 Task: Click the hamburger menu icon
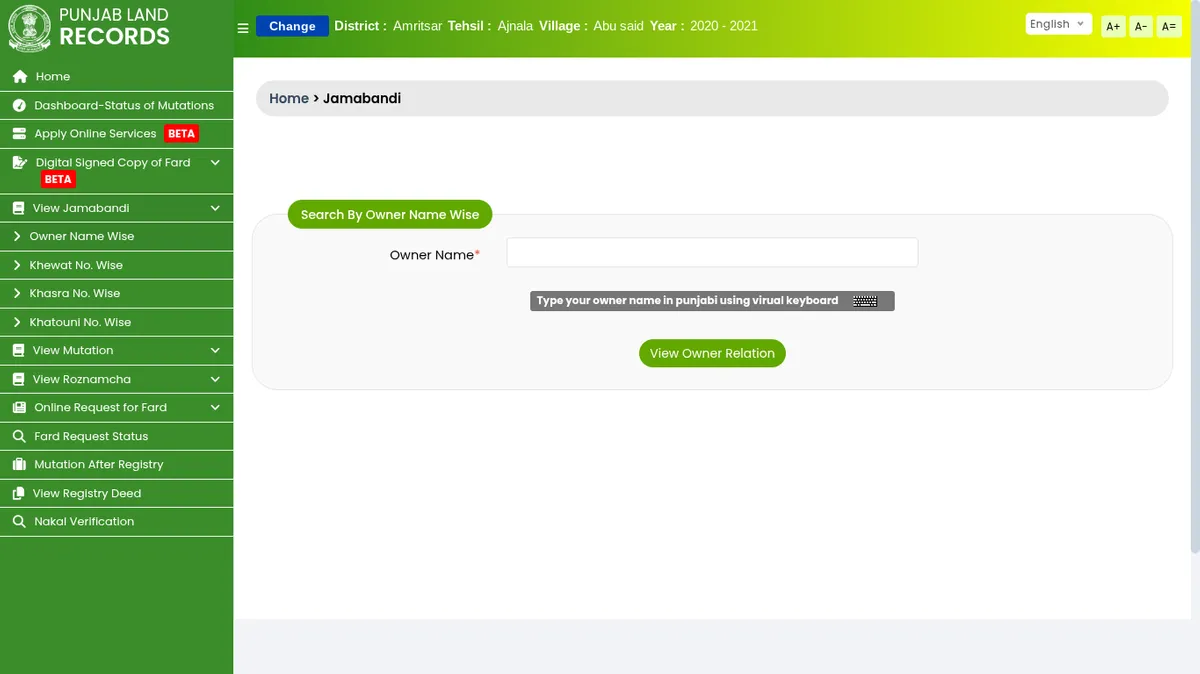[x=243, y=28]
